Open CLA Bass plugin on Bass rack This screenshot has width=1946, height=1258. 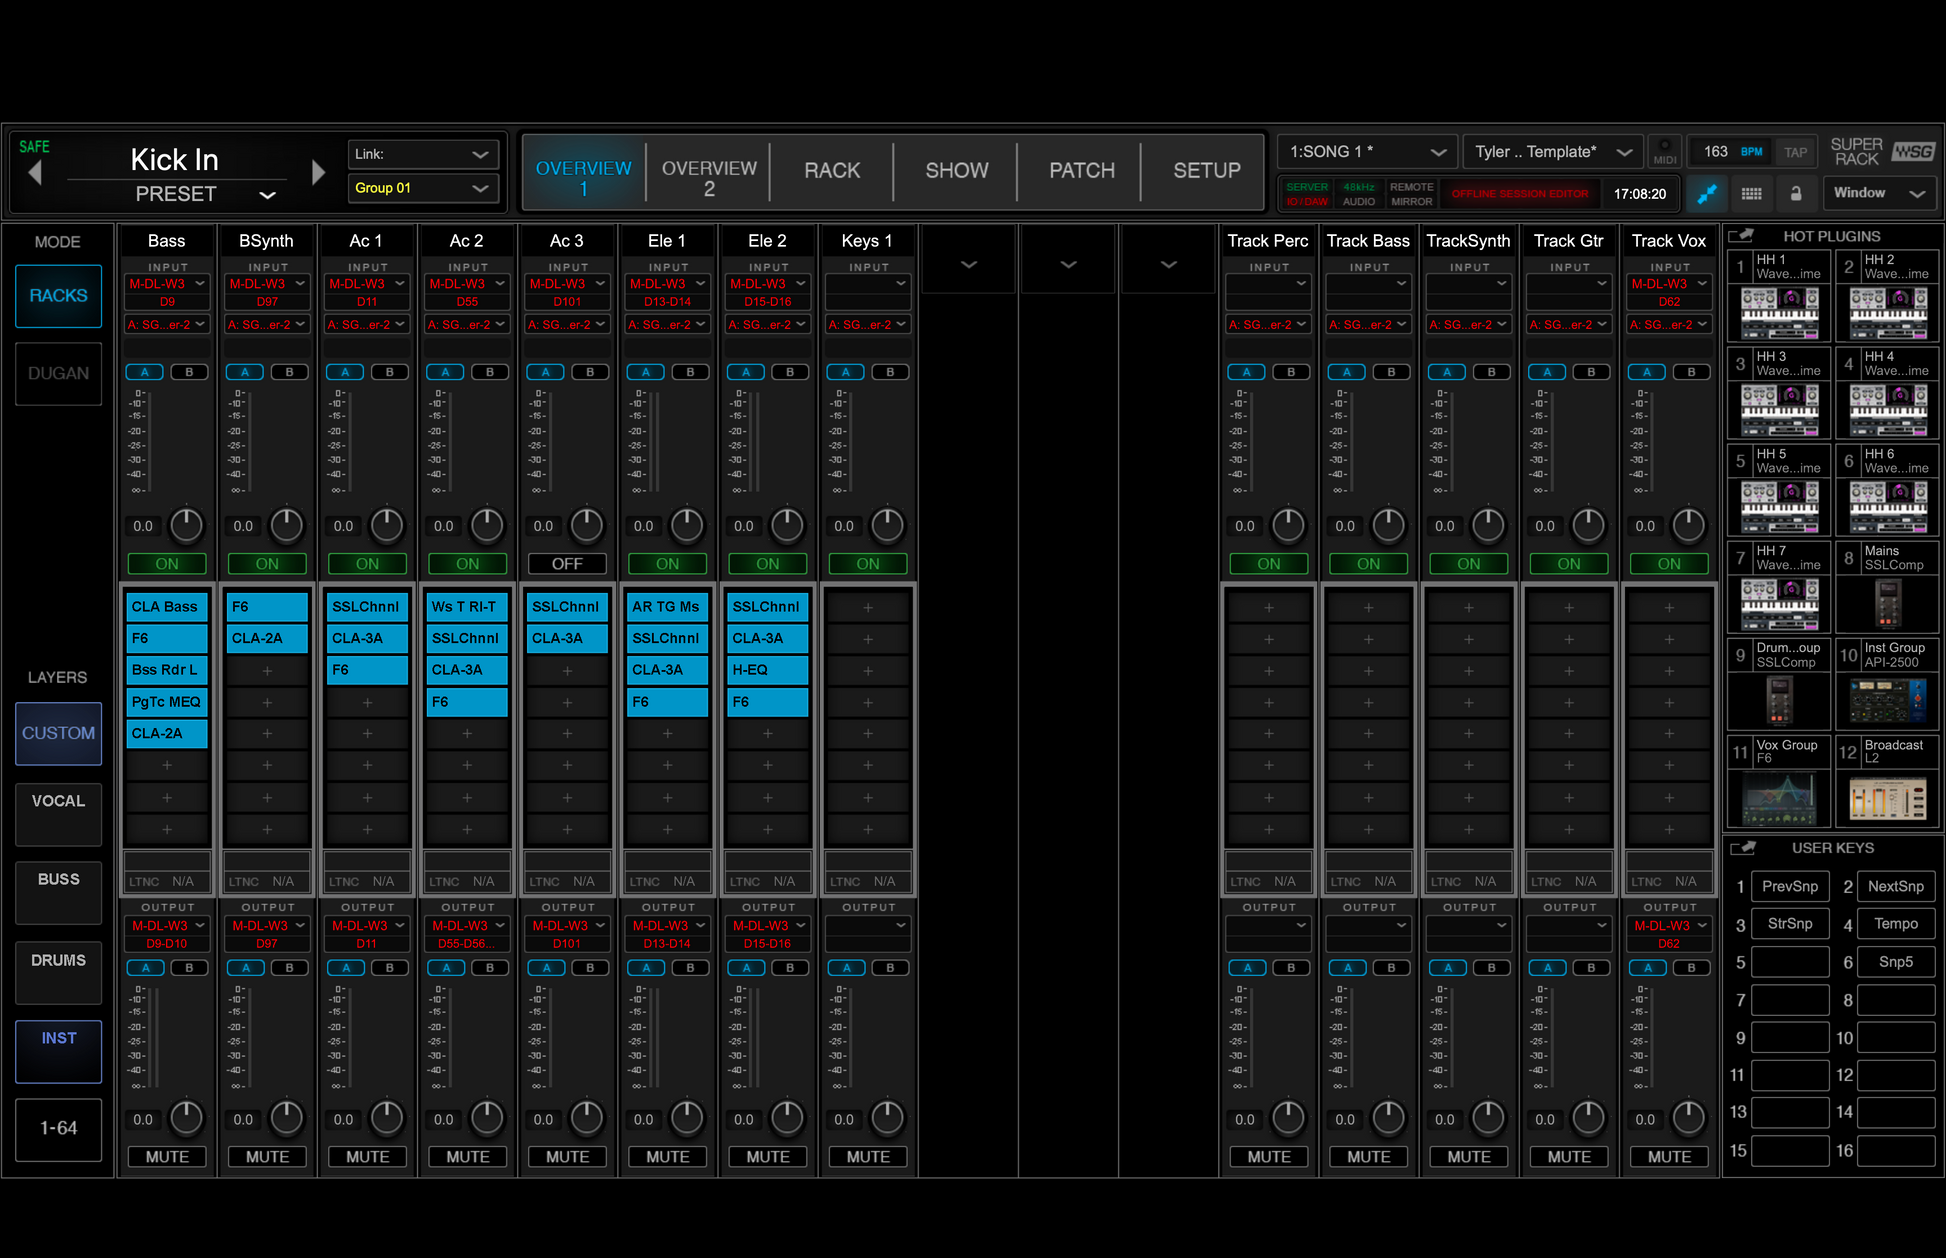[x=167, y=607]
